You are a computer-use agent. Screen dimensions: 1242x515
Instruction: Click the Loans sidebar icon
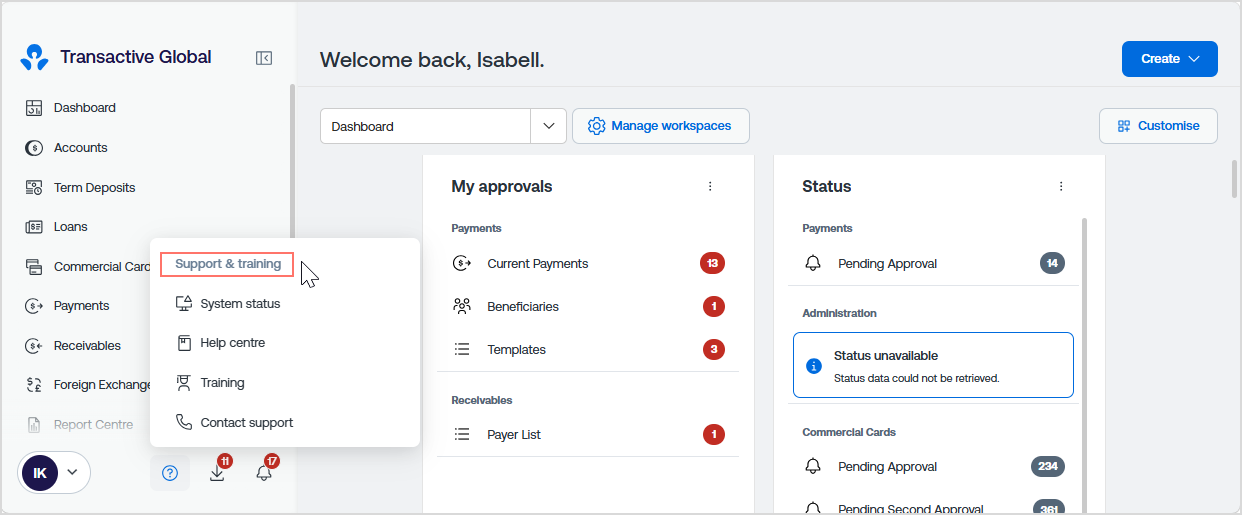point(34,227)
